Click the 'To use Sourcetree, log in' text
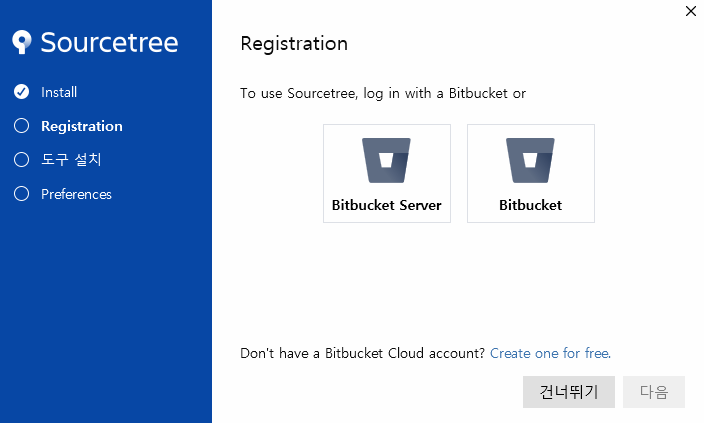The image size is (704, 423). tap(383, 93)
